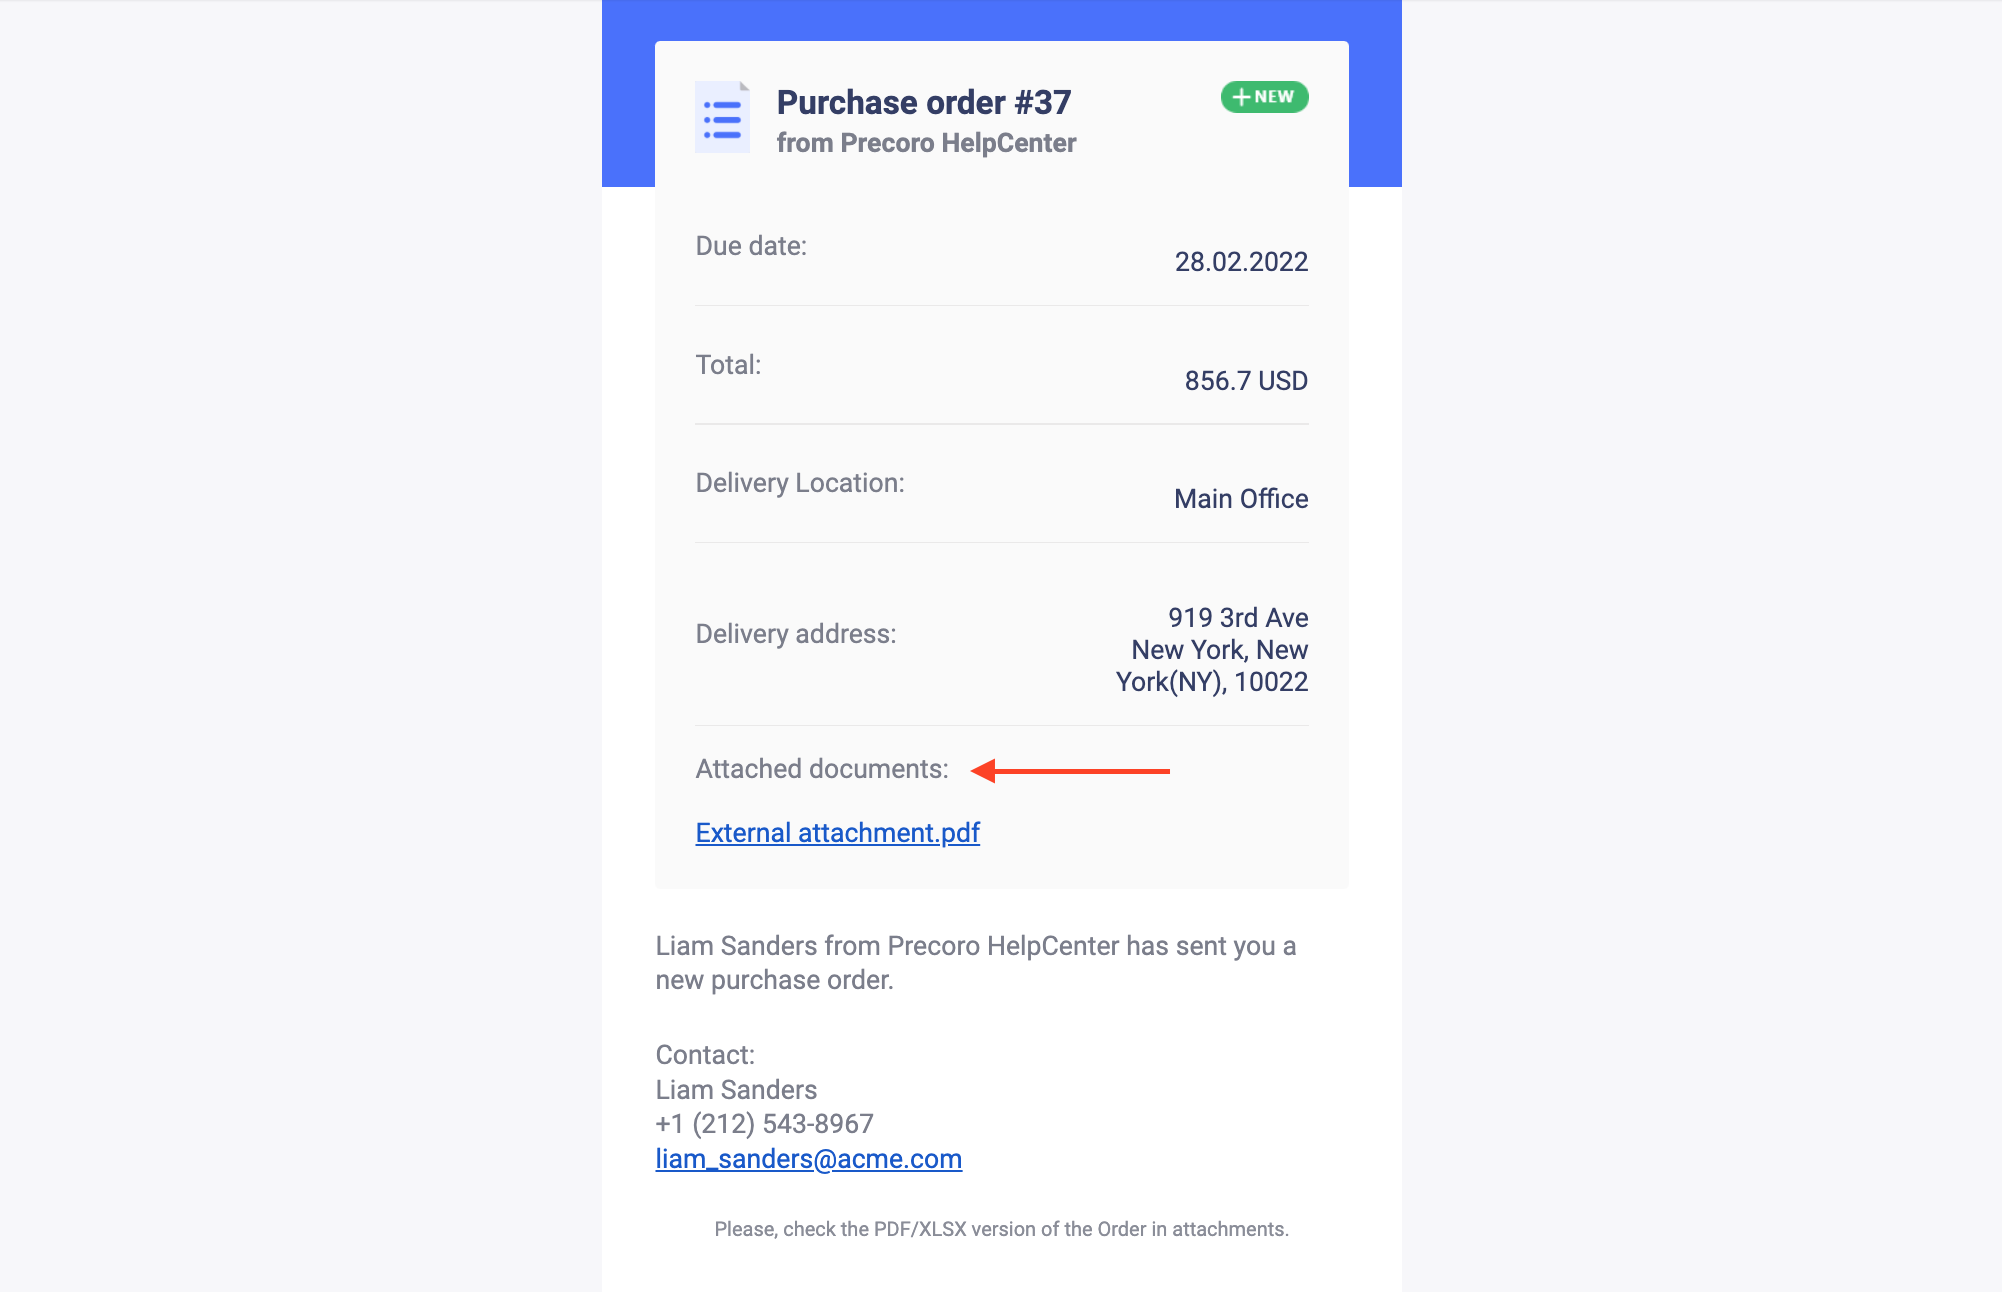Click the 'from Precoro HelpCenter' subtitle

pyautogui.click(x=926, y=143)
